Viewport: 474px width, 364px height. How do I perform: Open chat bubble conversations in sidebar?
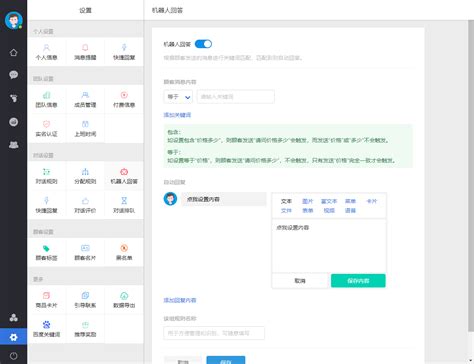tap(13, 75)
